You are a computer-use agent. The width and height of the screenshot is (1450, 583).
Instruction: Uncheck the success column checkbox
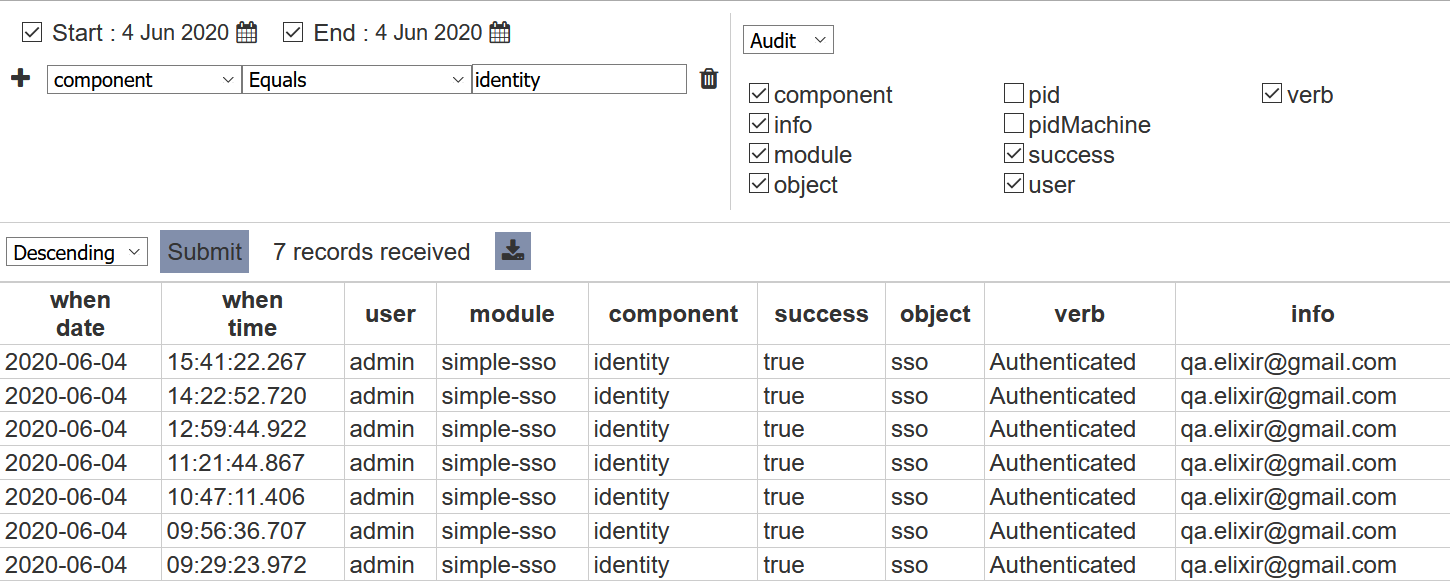click(x=1014, y=154)
